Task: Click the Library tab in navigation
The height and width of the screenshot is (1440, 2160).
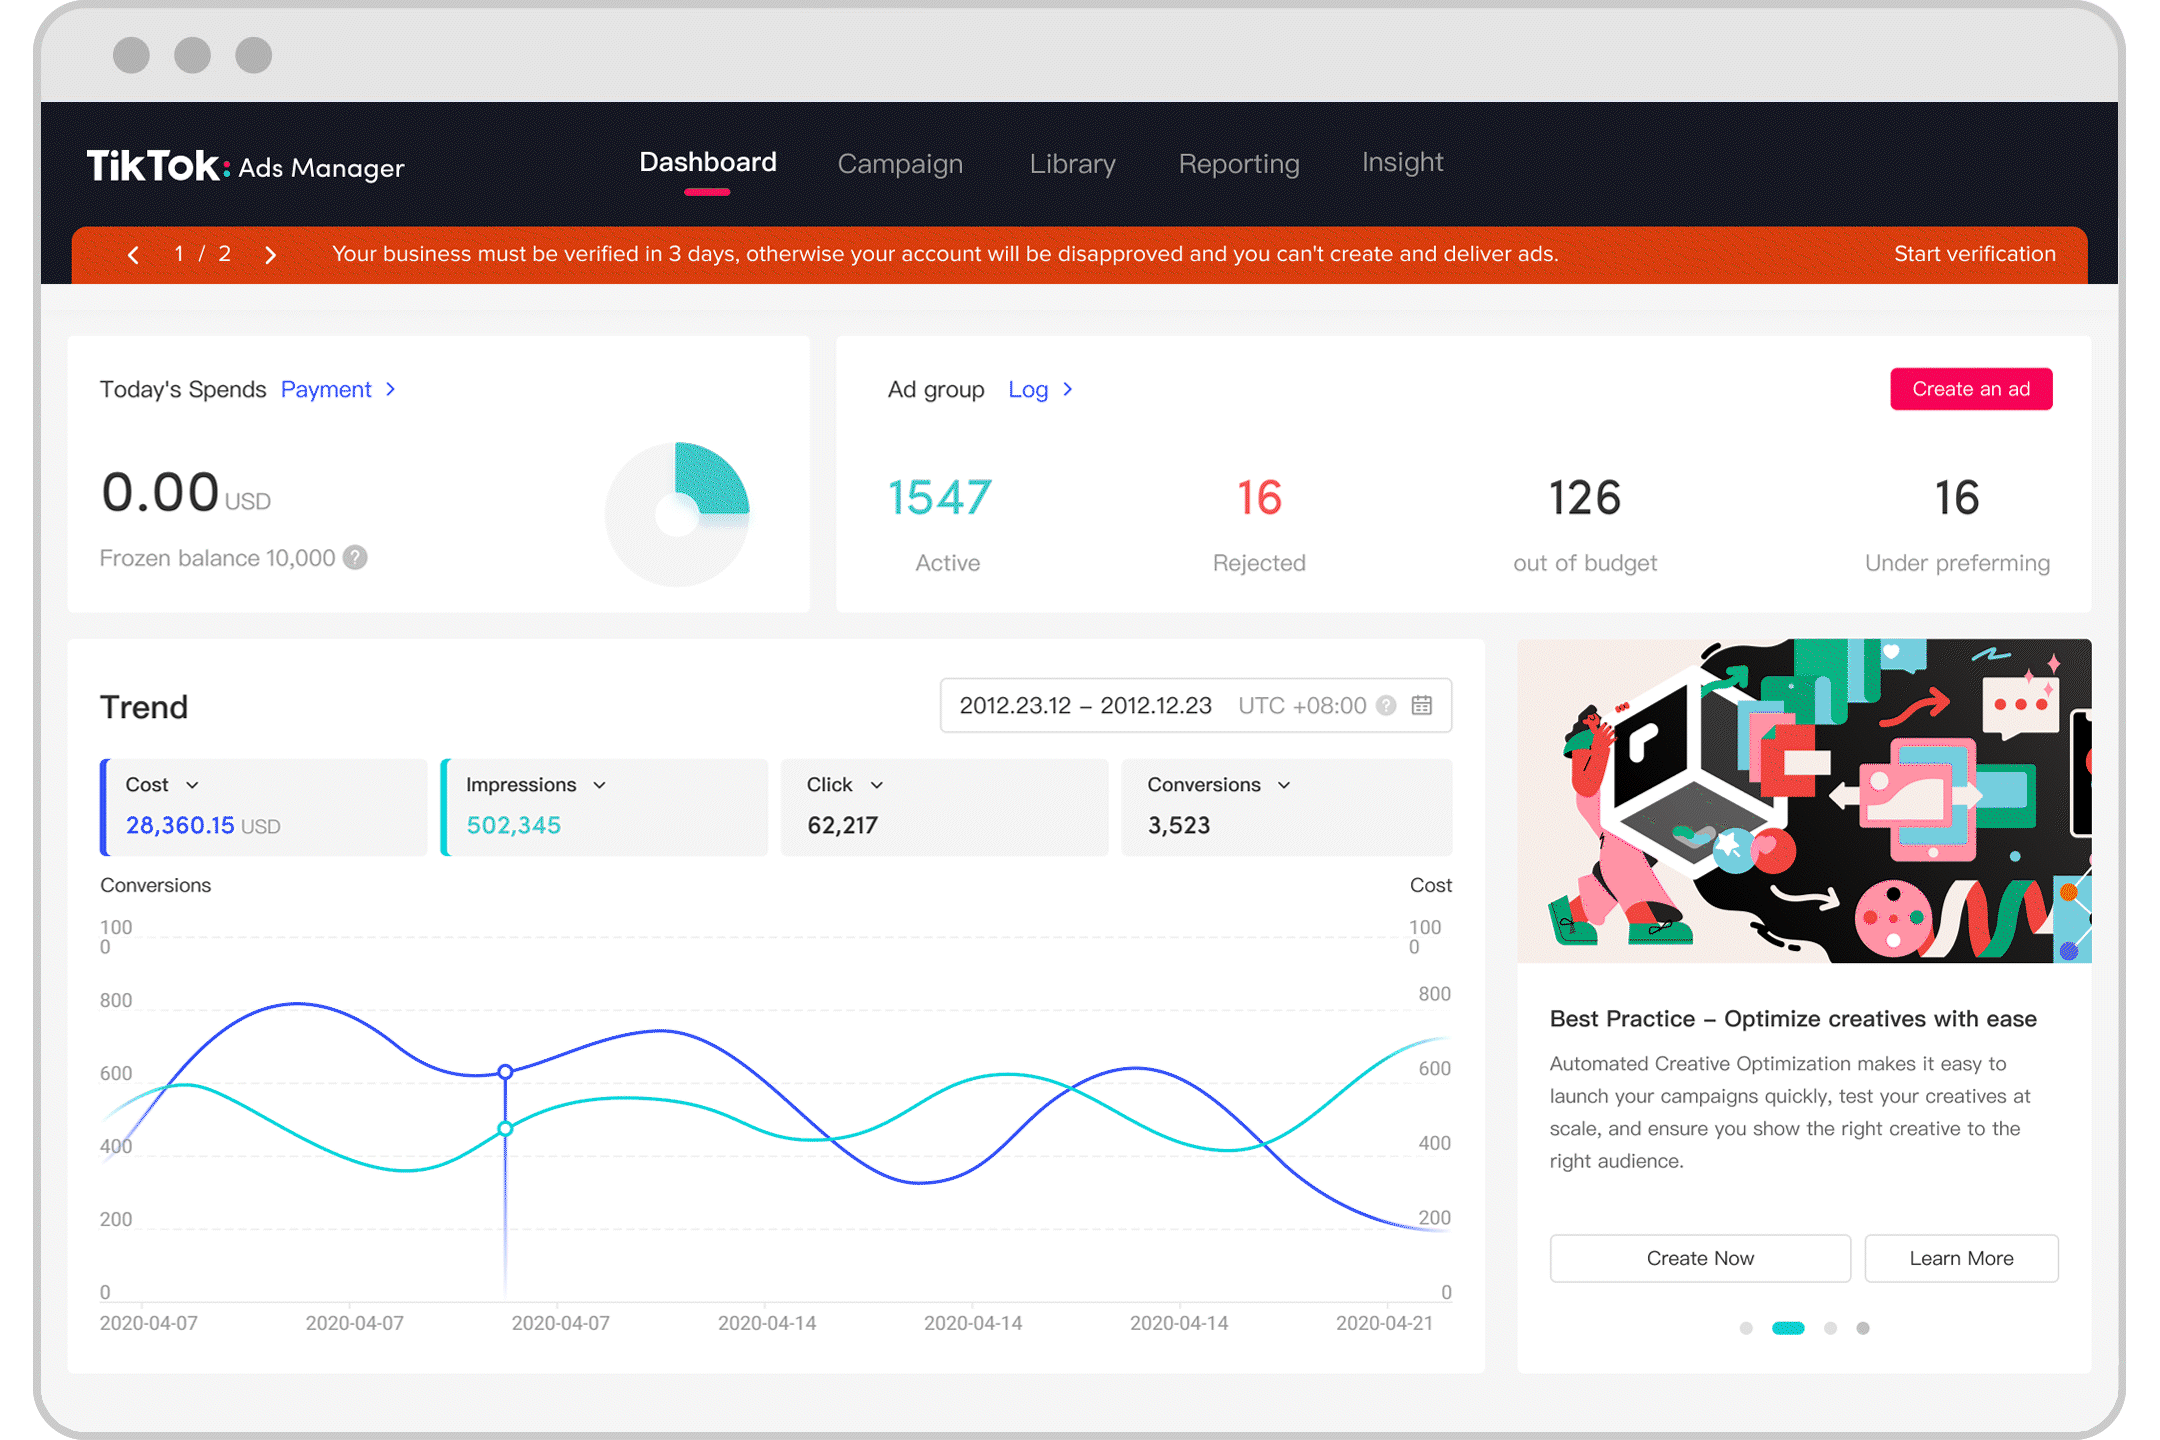Action: (x=1074, y=161)
